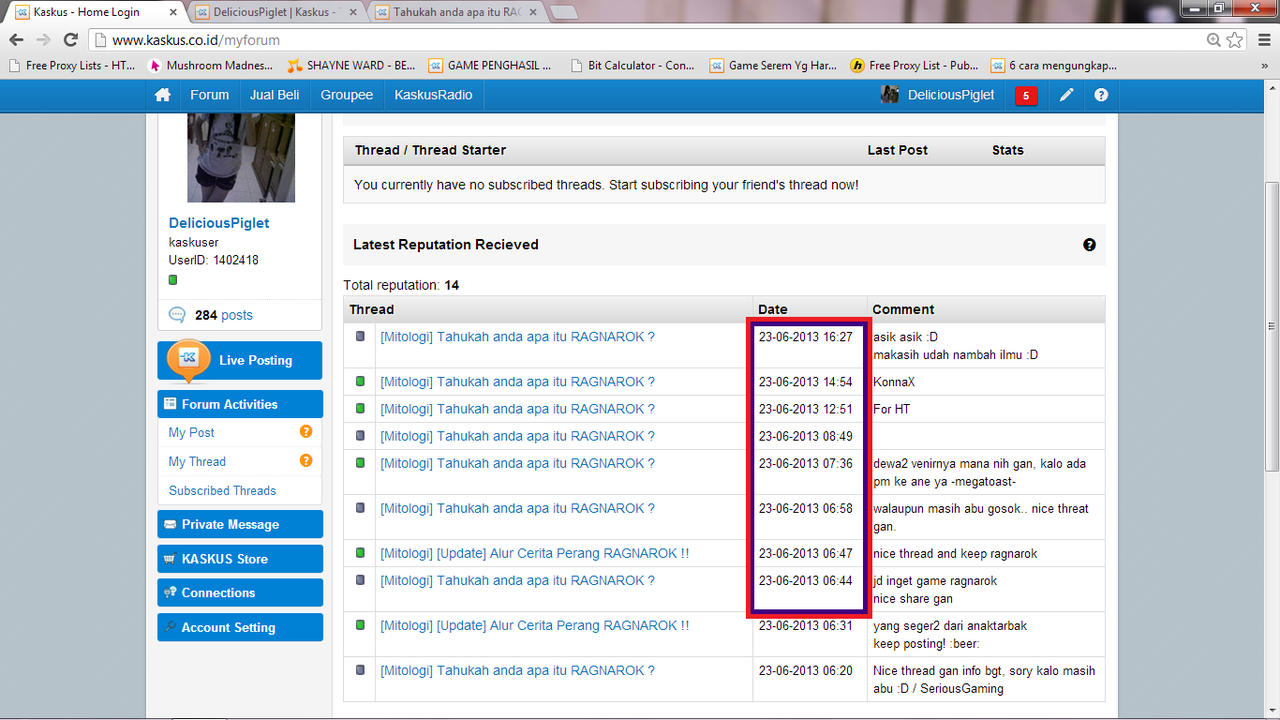Screen dimensions: 1280x720
Task: Open the SHAYNE WARD bookmark
Action: (351, 66)
